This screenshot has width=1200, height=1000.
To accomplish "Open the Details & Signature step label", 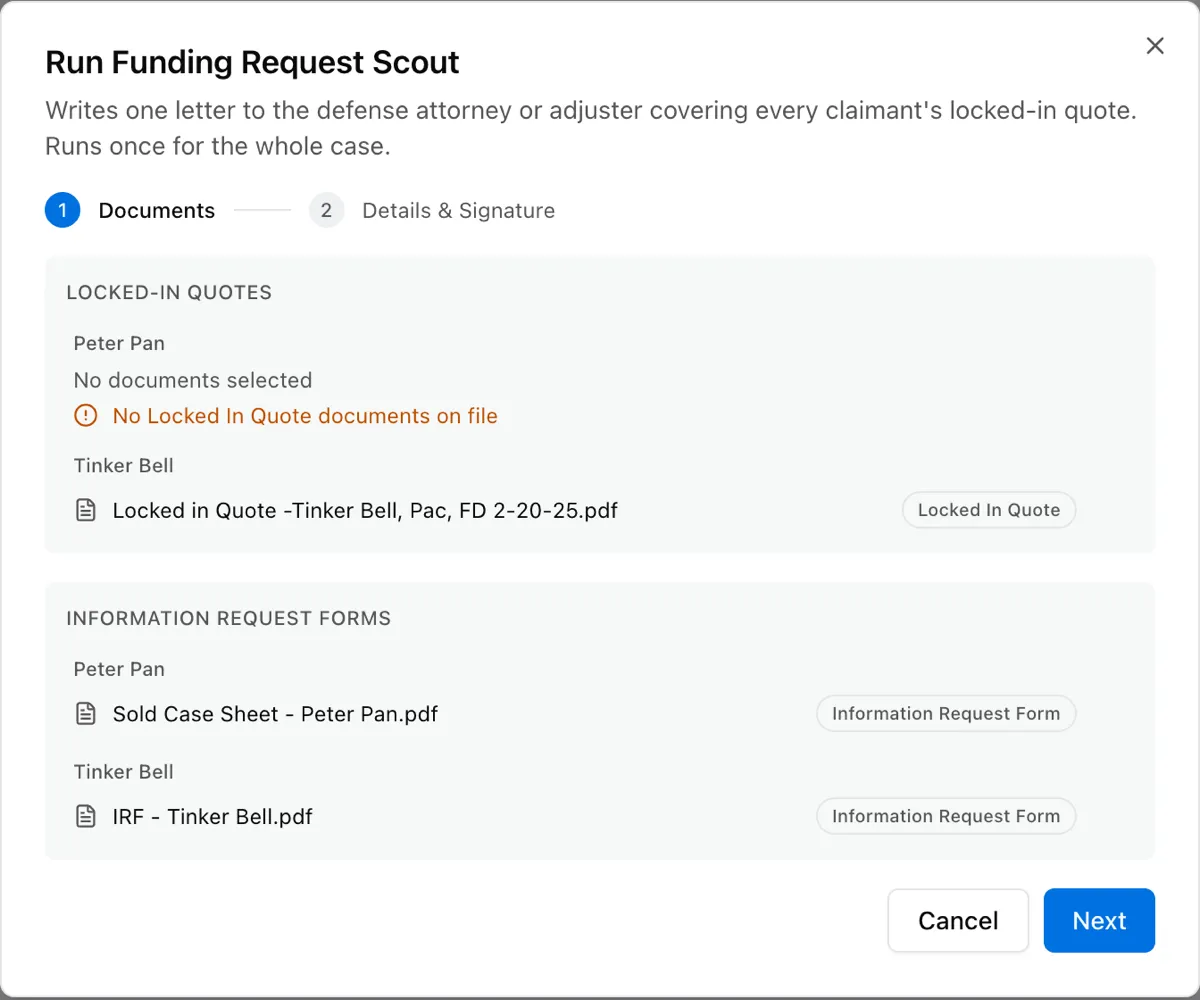I will 458,211.
